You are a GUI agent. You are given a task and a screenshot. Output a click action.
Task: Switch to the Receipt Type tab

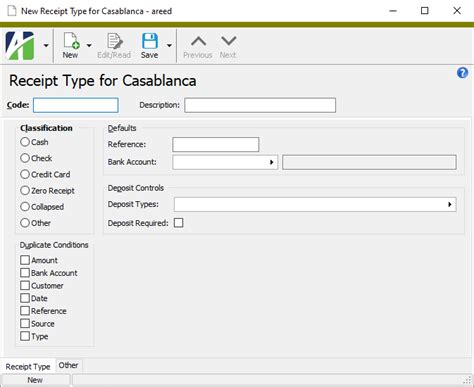28,367
